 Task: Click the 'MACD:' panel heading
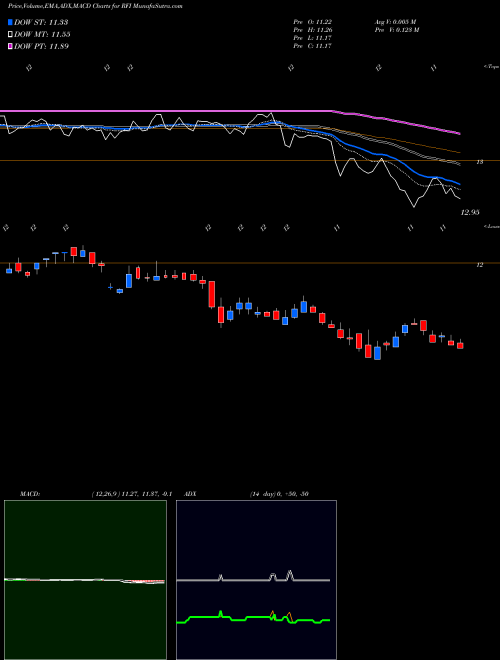click(x=30, y=494)
